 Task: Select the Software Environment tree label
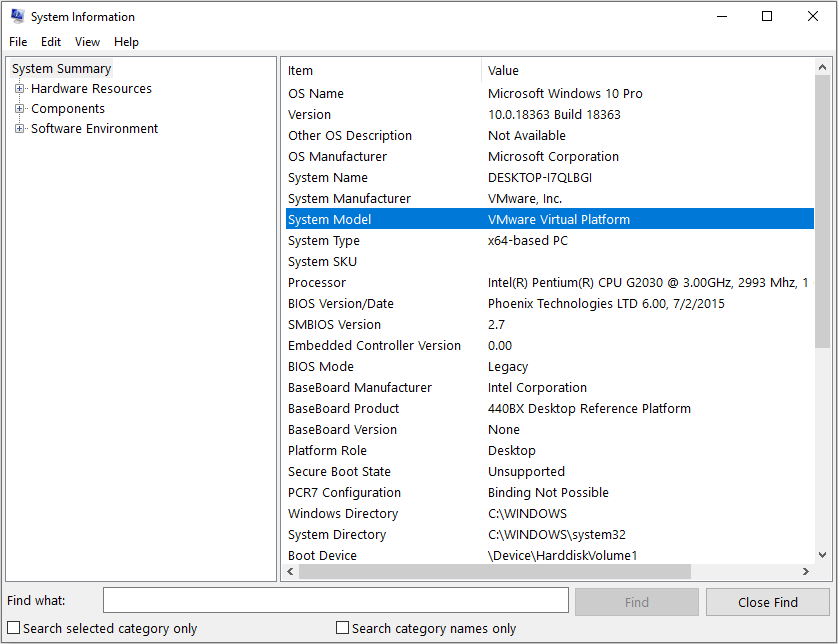coord(95,129)
